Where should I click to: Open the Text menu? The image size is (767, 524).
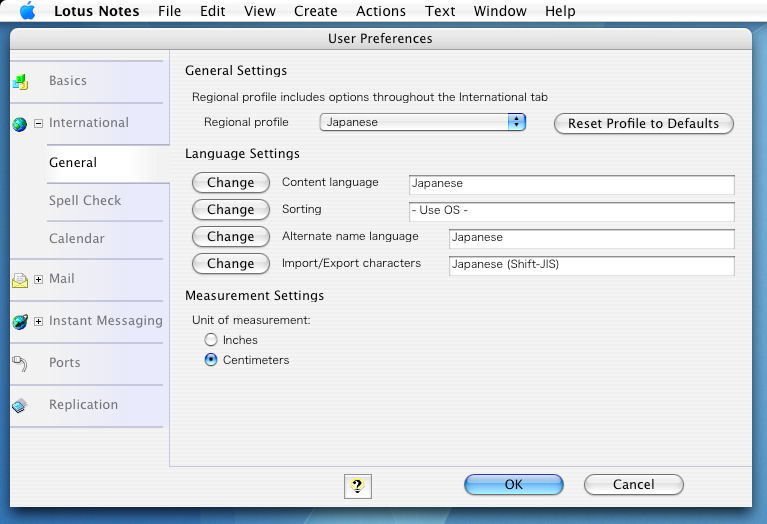point(440,11)
